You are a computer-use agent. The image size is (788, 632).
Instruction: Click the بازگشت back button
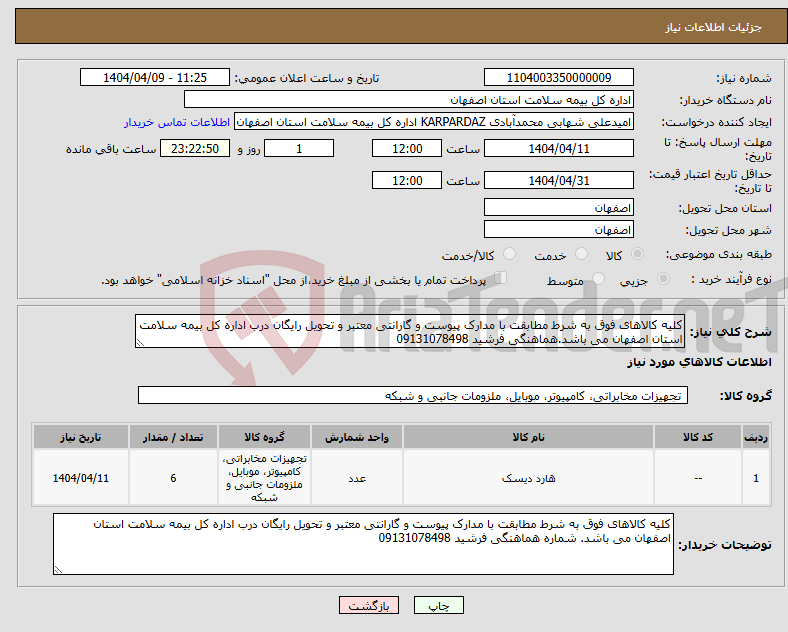point(369,606)
